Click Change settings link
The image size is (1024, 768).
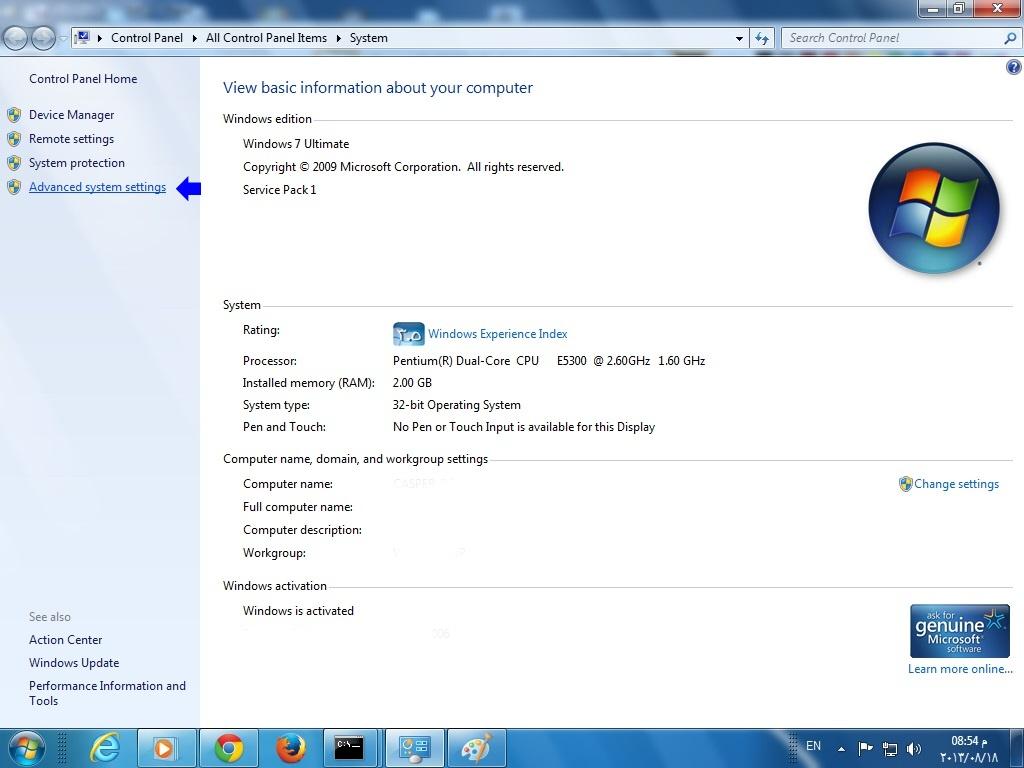point(956,484)
